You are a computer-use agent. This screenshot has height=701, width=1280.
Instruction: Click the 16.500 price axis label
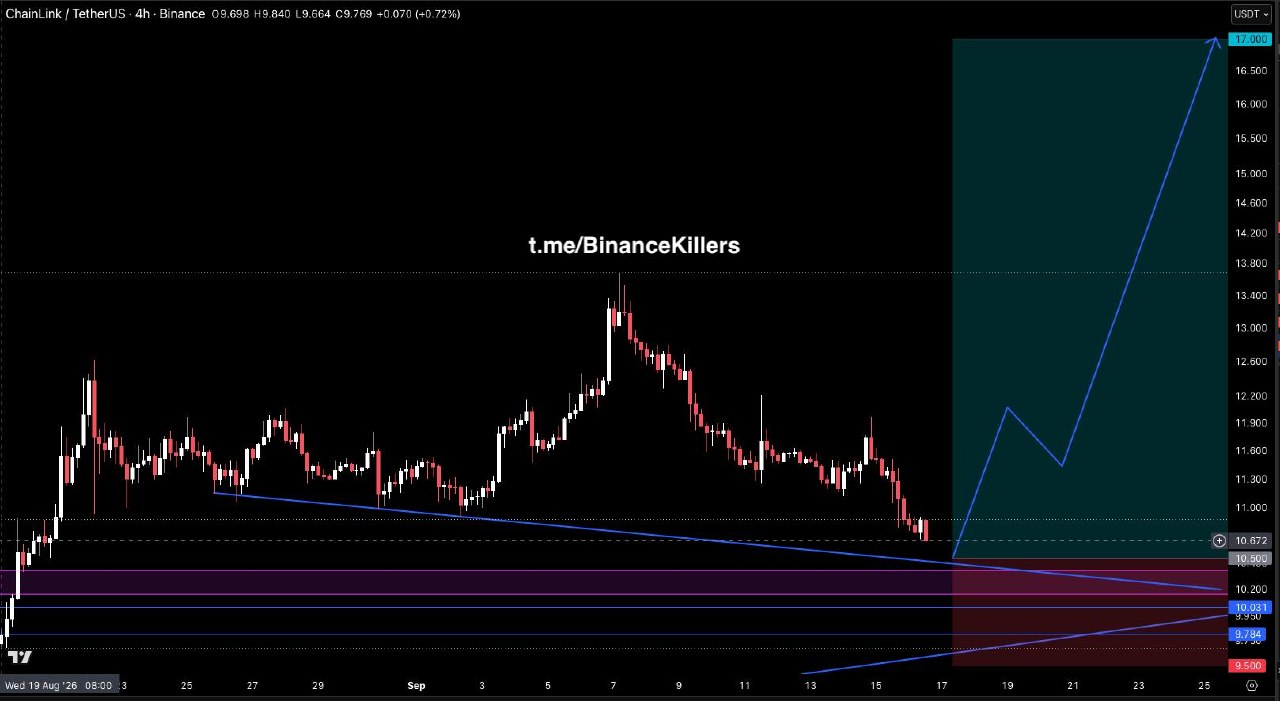1250,71
